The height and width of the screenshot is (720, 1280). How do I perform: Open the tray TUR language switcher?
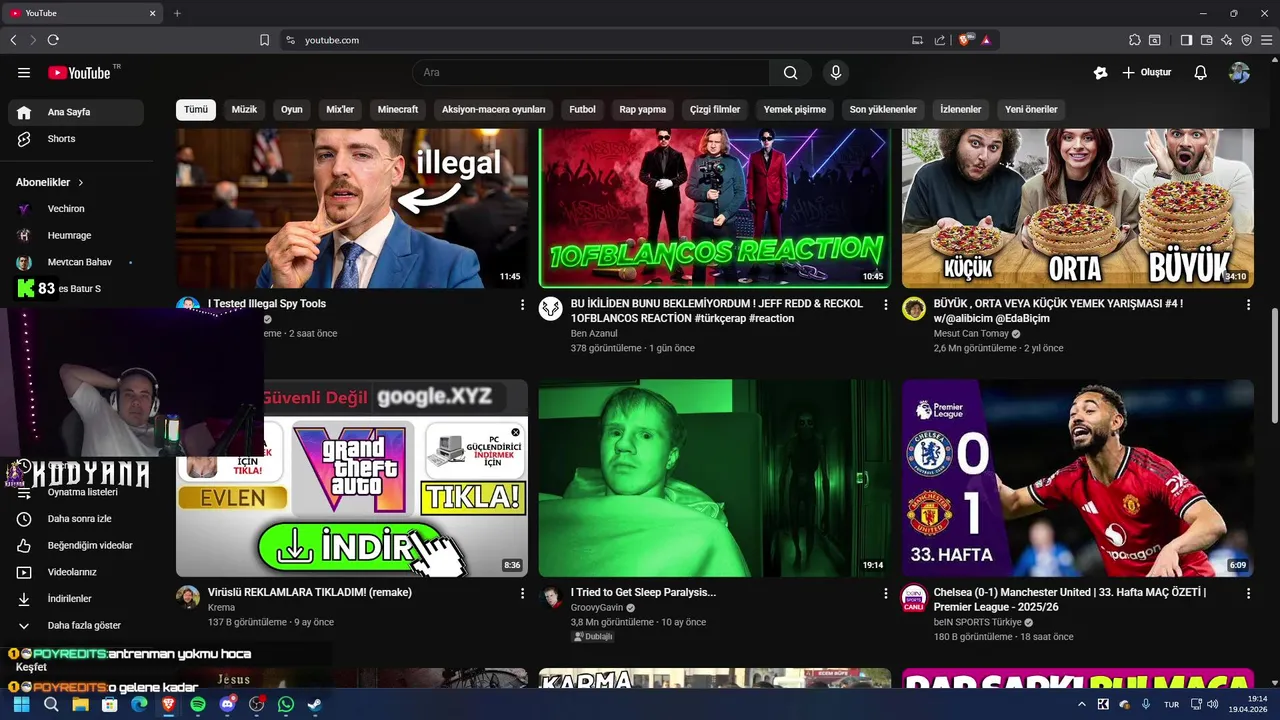[x=1171, y=704]
